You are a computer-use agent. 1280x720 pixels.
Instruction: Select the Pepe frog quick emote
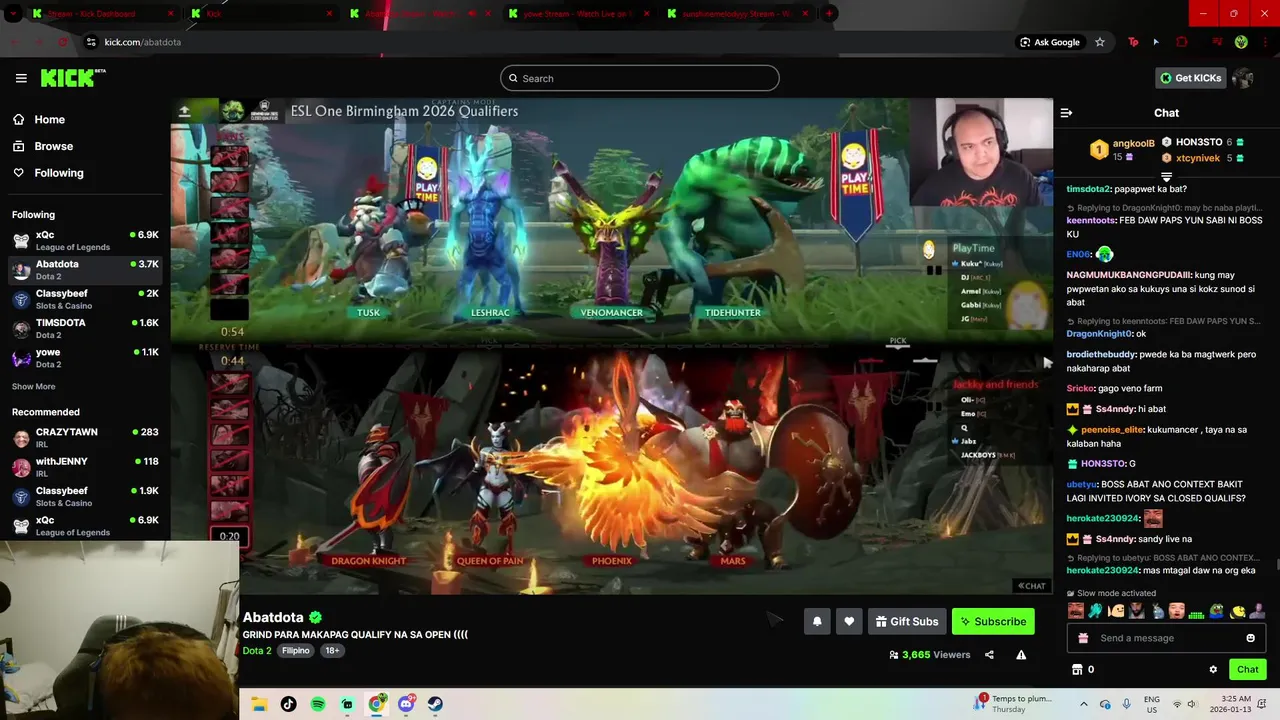click(x=1217, y=611)
